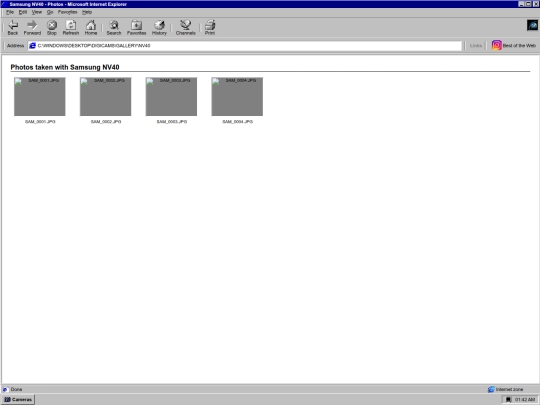Click the Forward toolbar arrow
The image size is (540, 405).
pos(32,28)
